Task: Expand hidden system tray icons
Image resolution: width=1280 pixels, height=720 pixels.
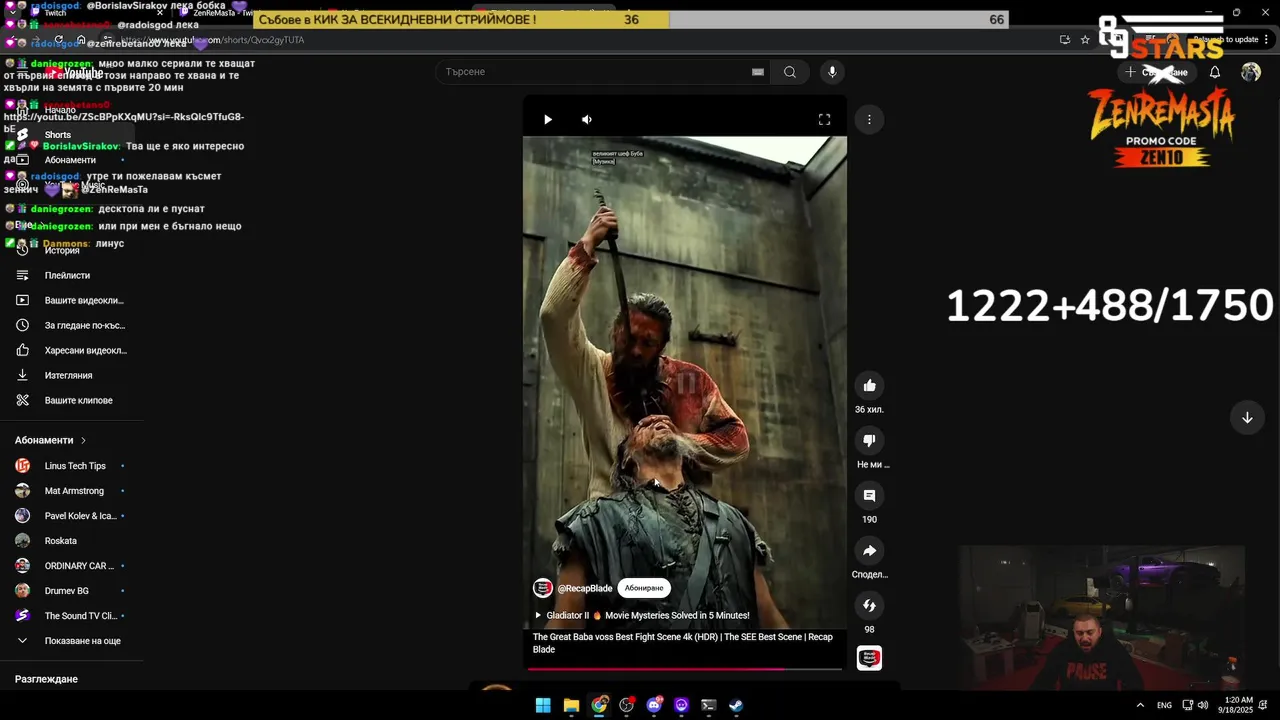Action: (1140, 705)
